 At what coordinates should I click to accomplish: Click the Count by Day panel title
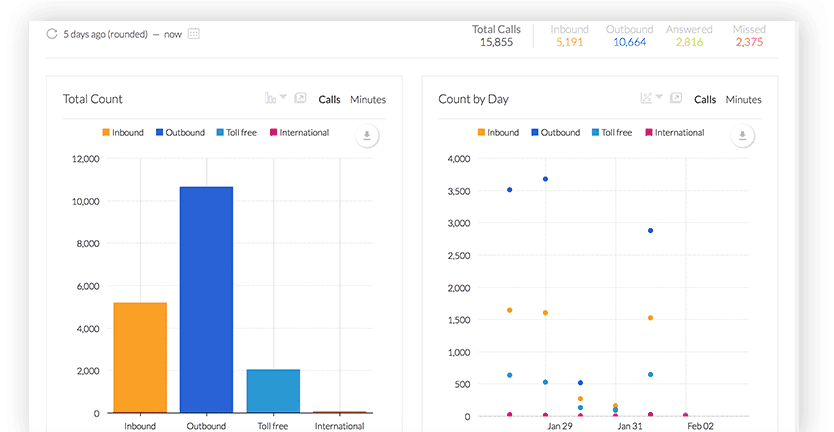[473, 99]
